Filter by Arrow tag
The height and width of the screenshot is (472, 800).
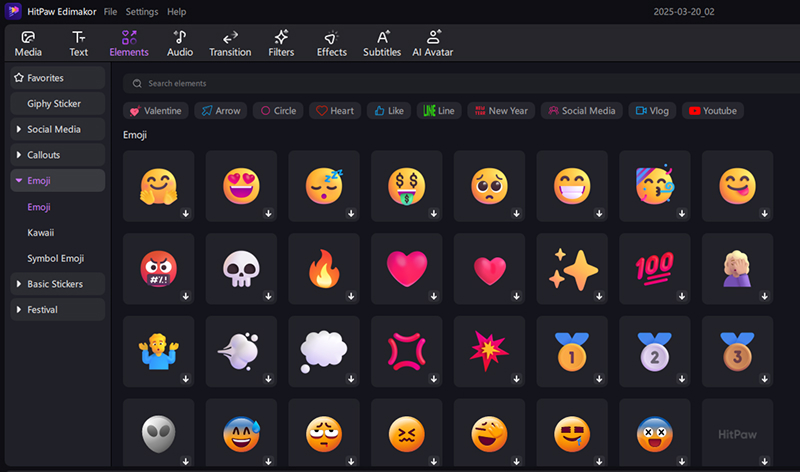point(221,111)
